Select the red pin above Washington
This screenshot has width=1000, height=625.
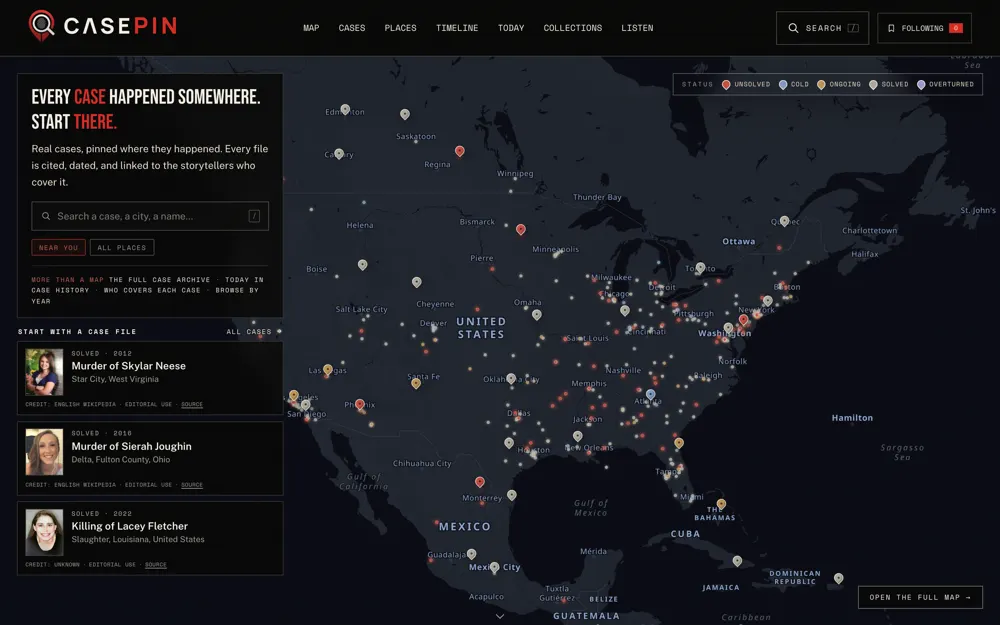coord(744,320)
